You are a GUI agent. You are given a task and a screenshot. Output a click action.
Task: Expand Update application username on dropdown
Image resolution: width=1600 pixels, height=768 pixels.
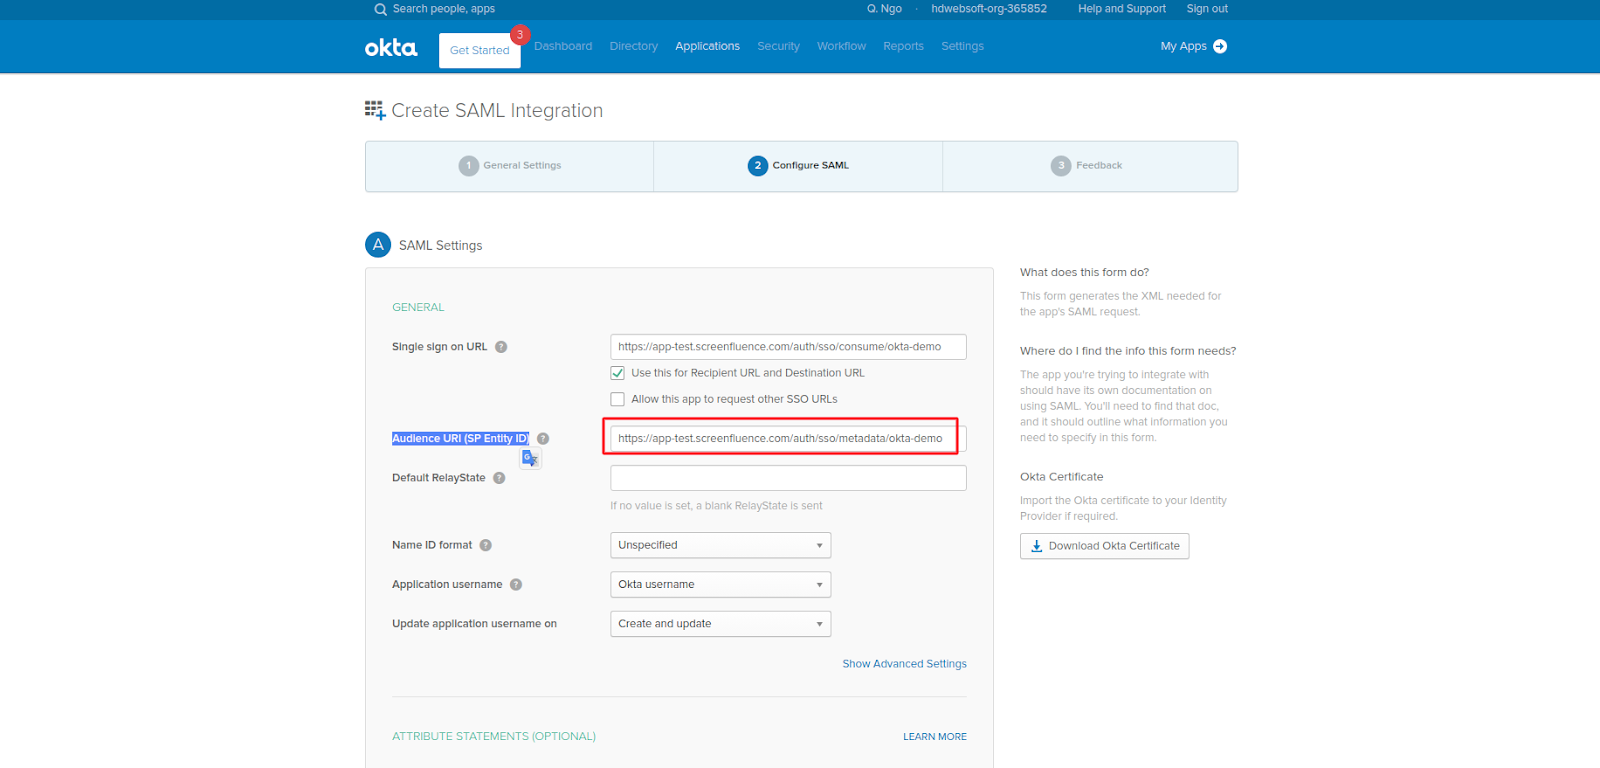pos(720,624)
